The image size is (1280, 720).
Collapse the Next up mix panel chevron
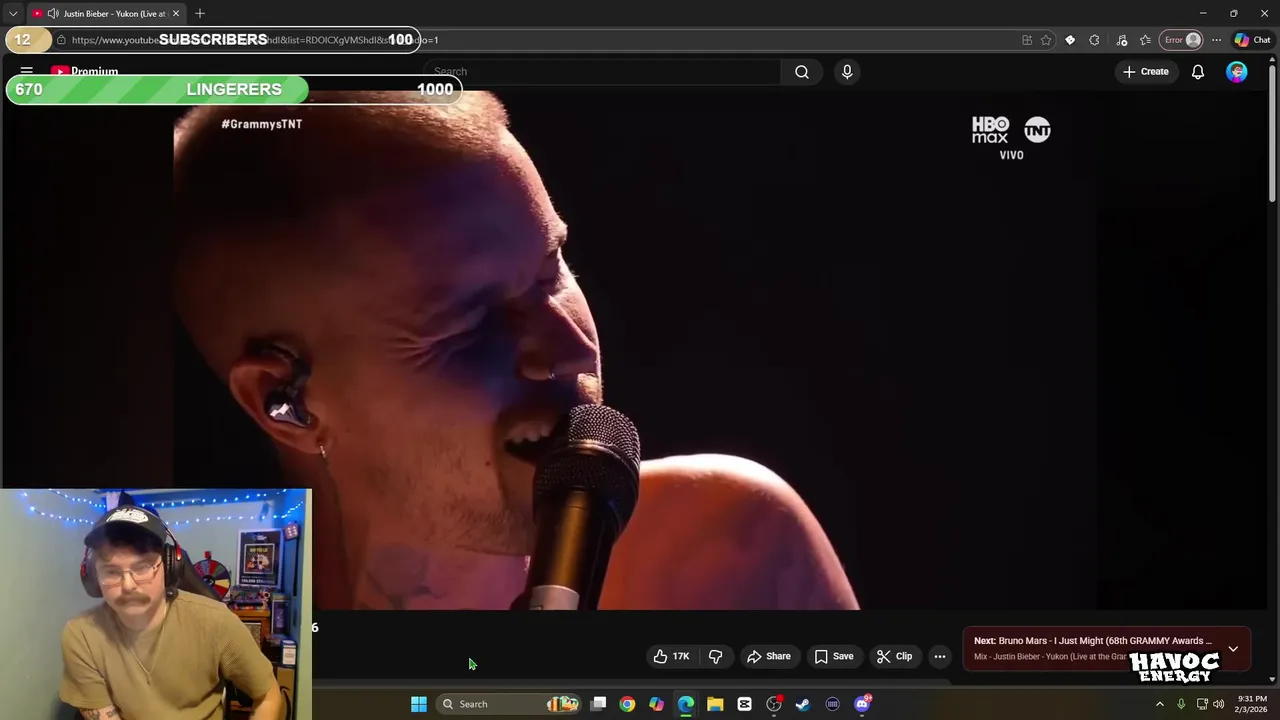[x=1233, y=648]
